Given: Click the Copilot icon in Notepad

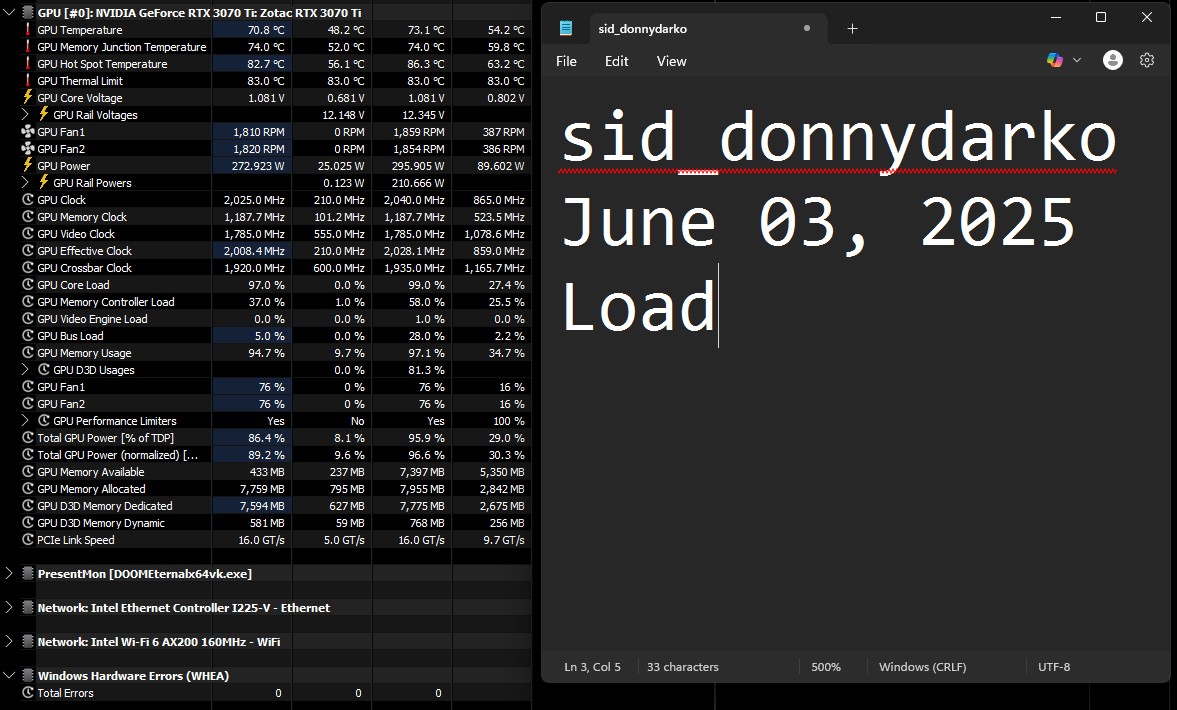Looking at the screenshot, I should 1055,60.
